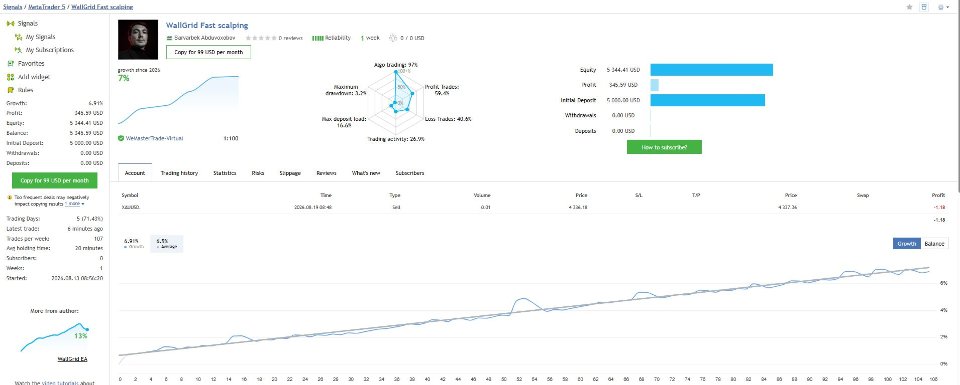This screenshot has width=960, height=385.
Task: Click the Volume column header
Action: click(482, 195)
